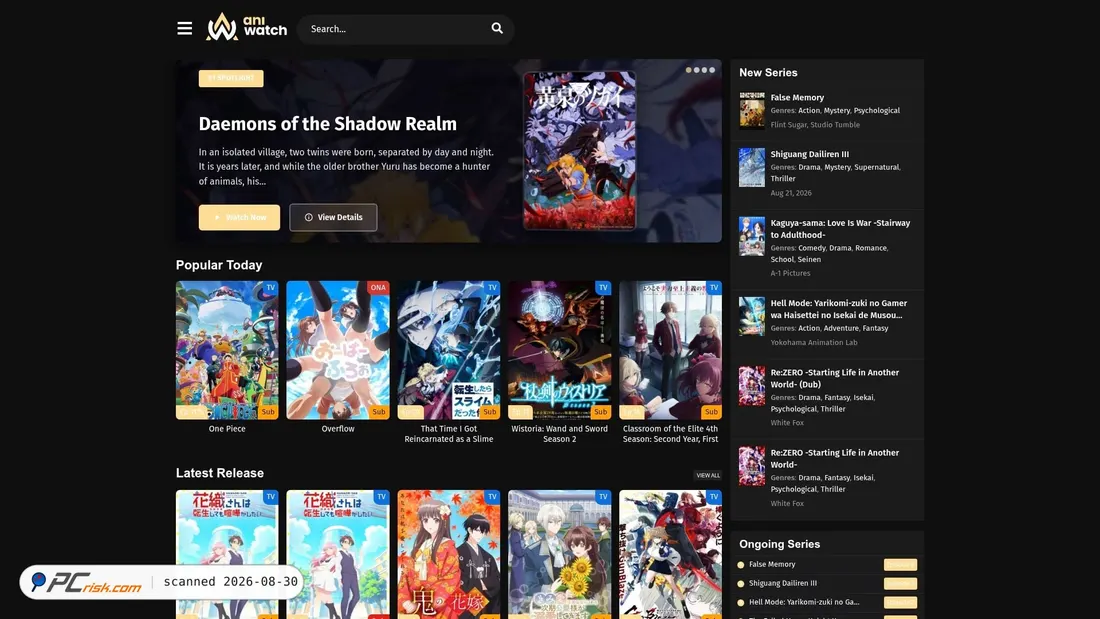Viewport: 1100px width, 619px height.
Task: Click Adventure genre under Hell Mode
Action: [841, 328]
